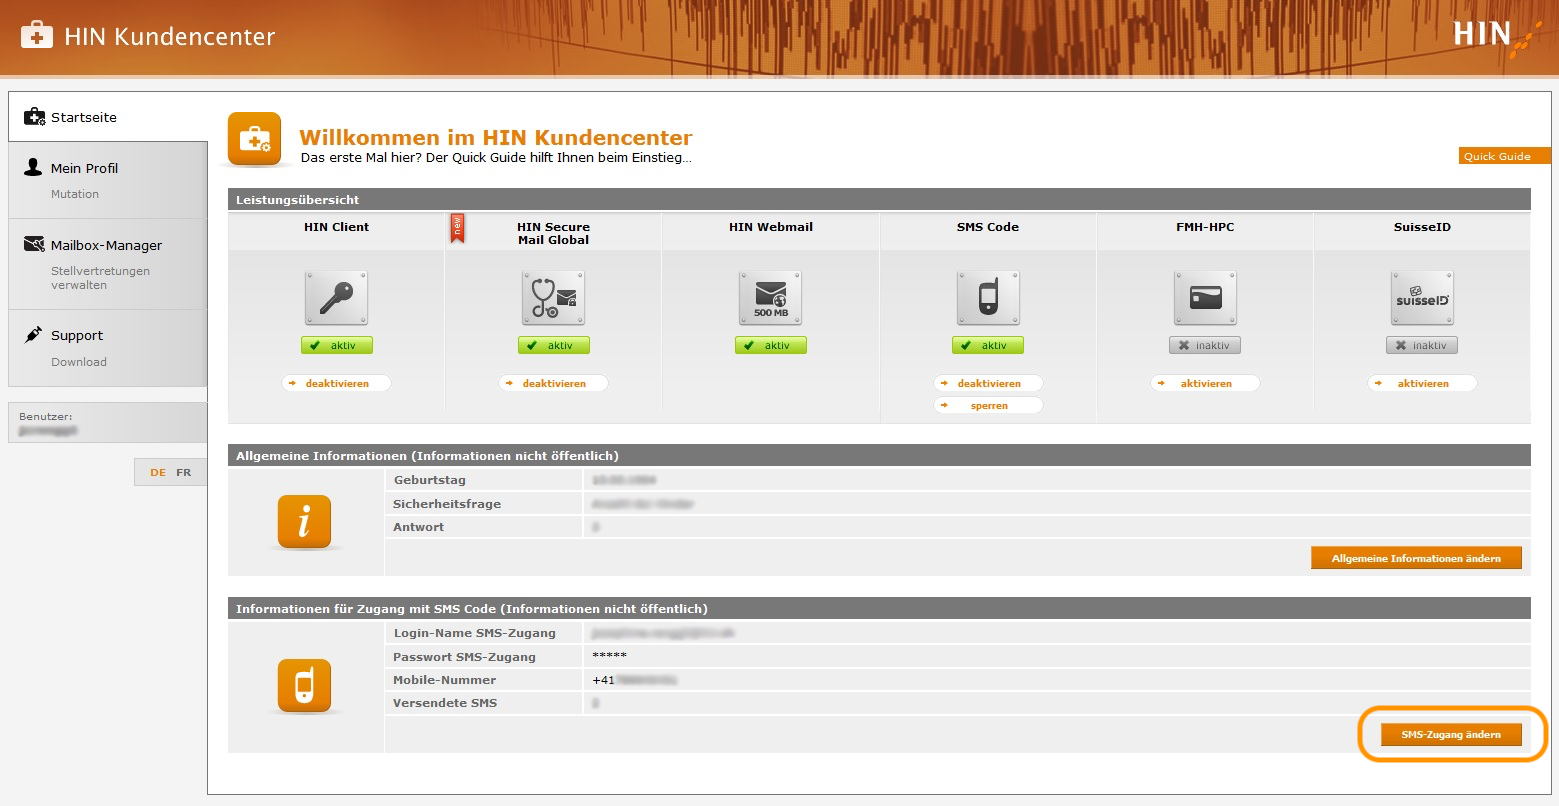Click the SMS-Zugang ändern button
The image size is (1559, 806).
coord(1451,734)
